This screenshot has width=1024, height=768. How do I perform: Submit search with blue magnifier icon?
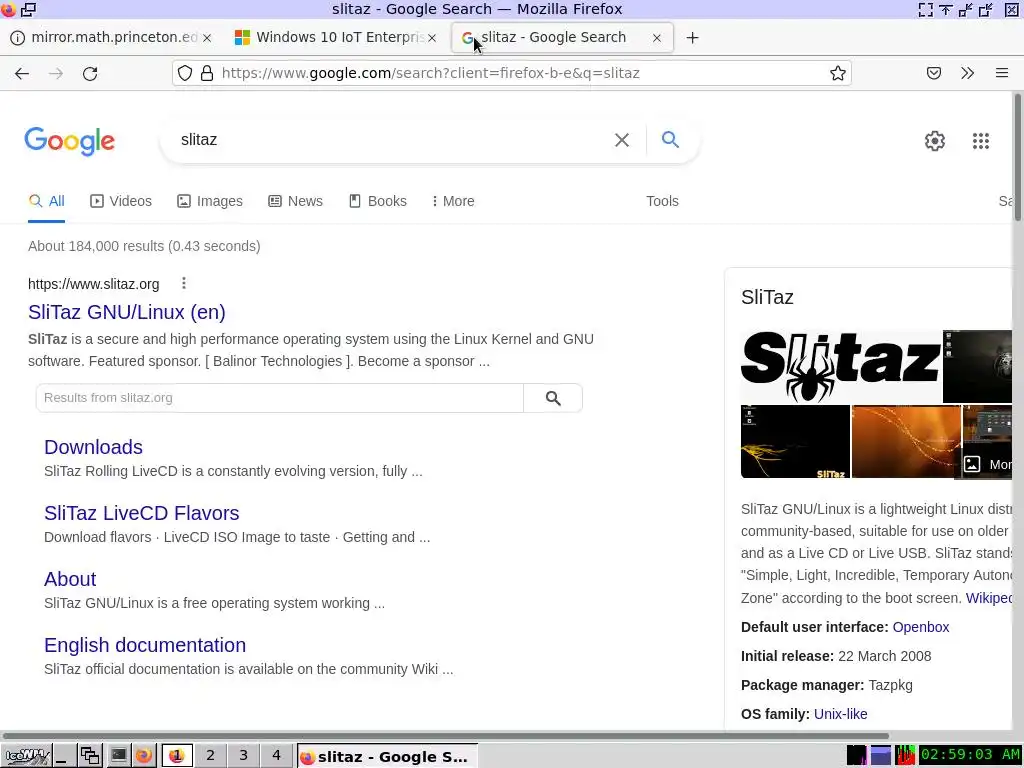click(x=670, y=139)
